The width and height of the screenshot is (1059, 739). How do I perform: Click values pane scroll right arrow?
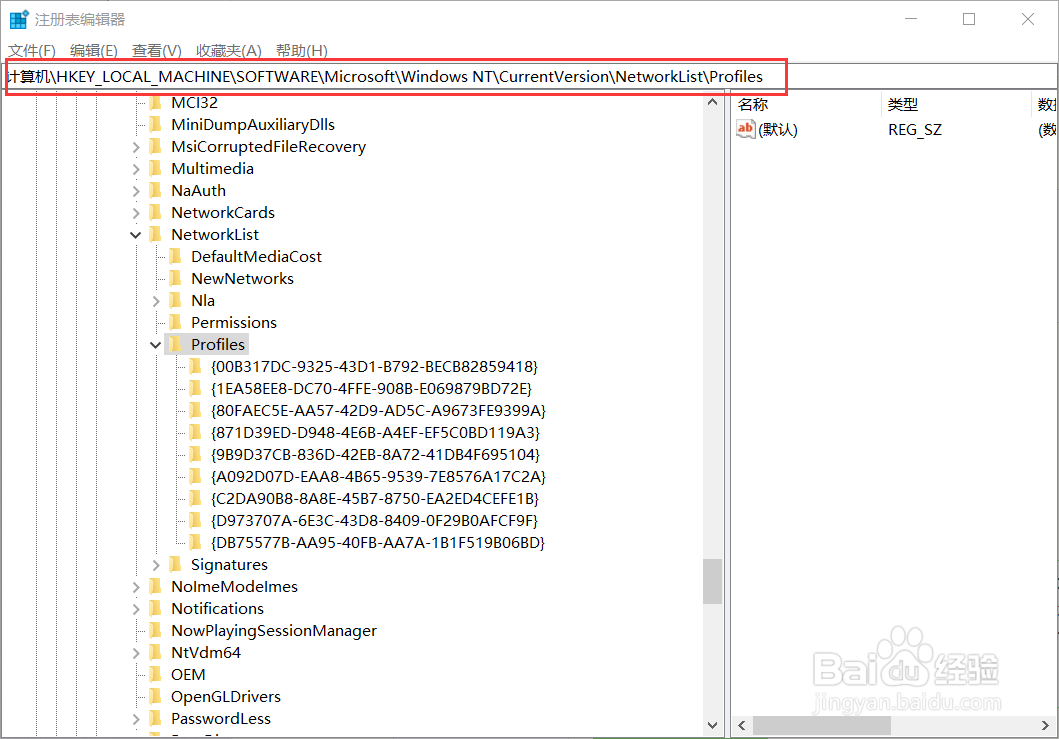point(1045,725)
